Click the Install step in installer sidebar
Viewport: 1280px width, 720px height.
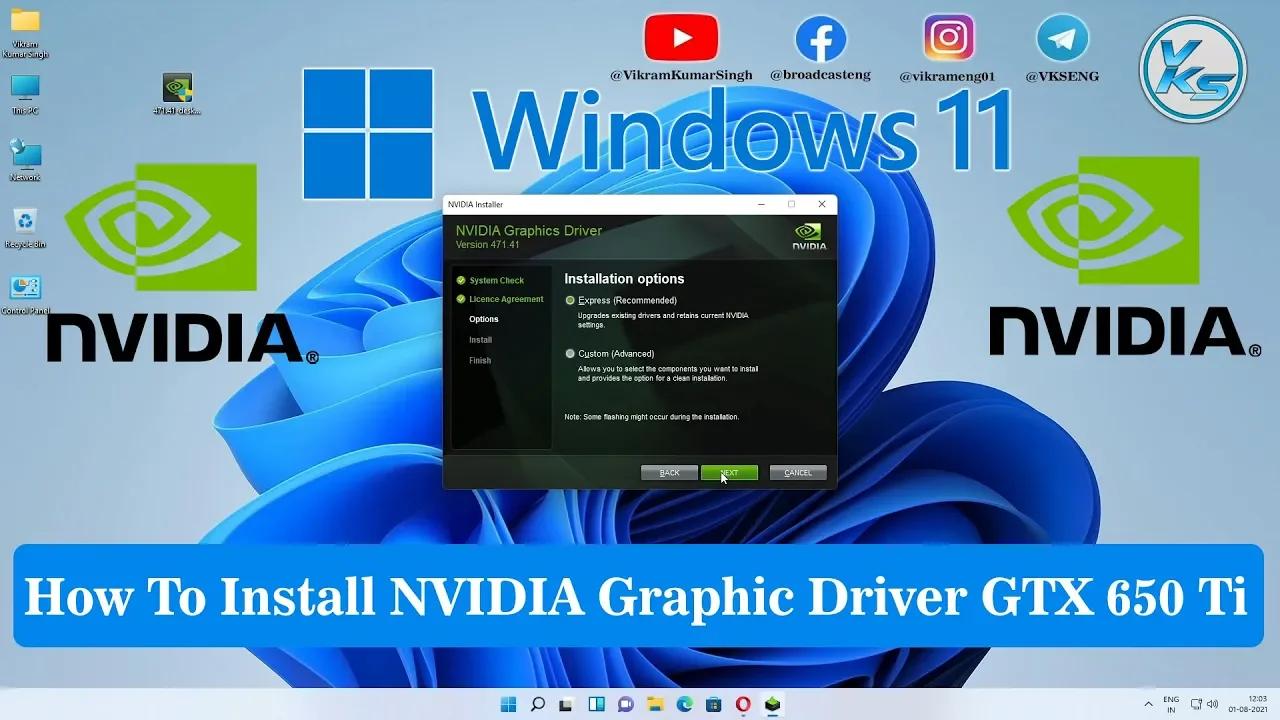(x=480, y=340)
